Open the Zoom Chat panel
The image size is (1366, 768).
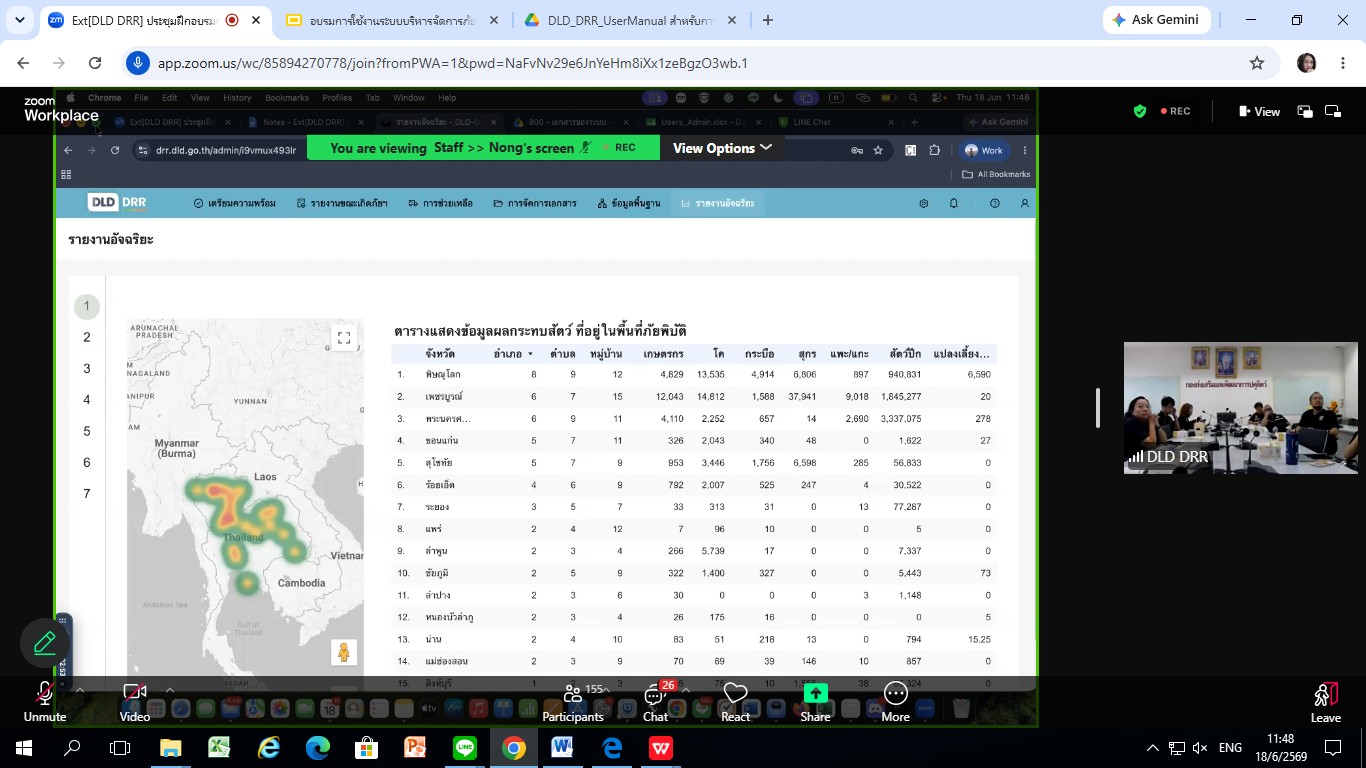pyautogui.click(x=656, y=702)
